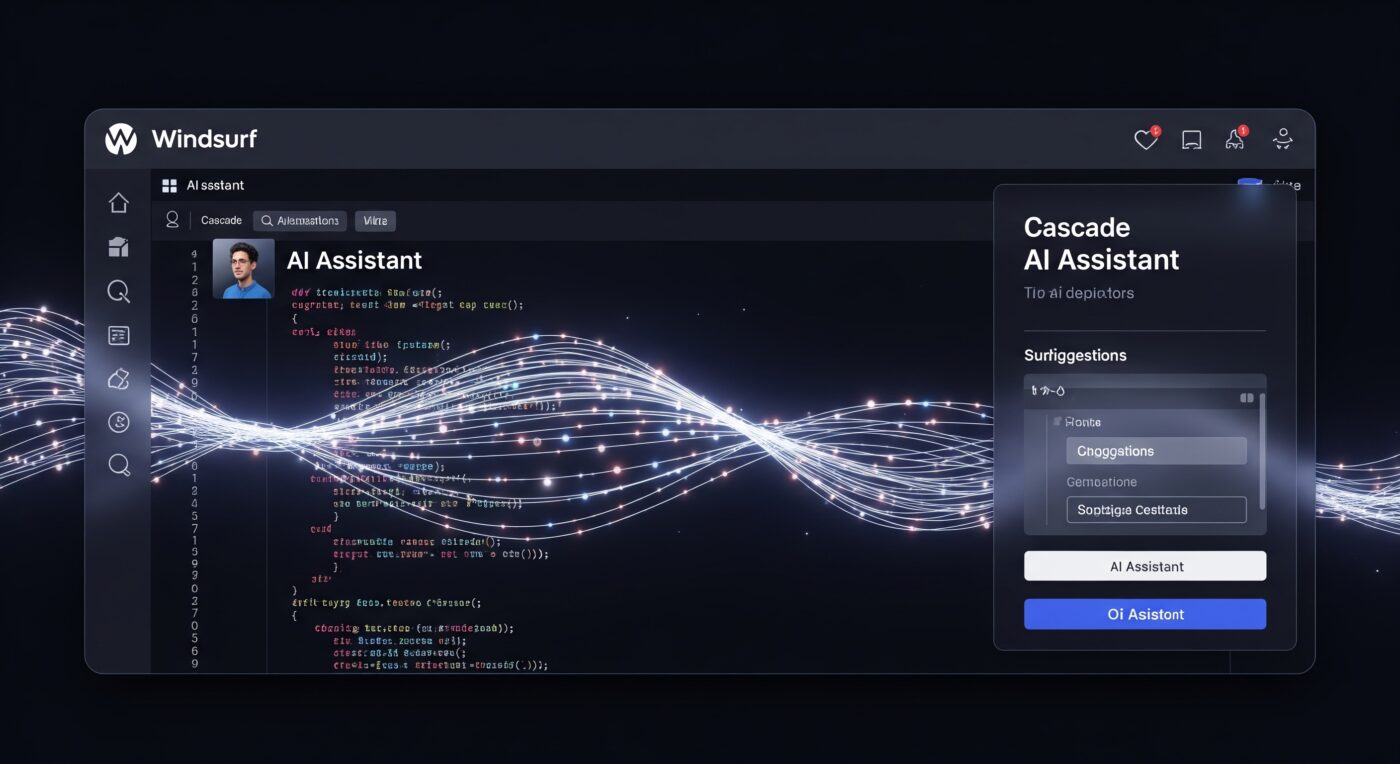The height and width of the screenshot is (764, 1400).
Task: Click the round clock-like icon in the sidebar
Action: click(x=119, y=422)
